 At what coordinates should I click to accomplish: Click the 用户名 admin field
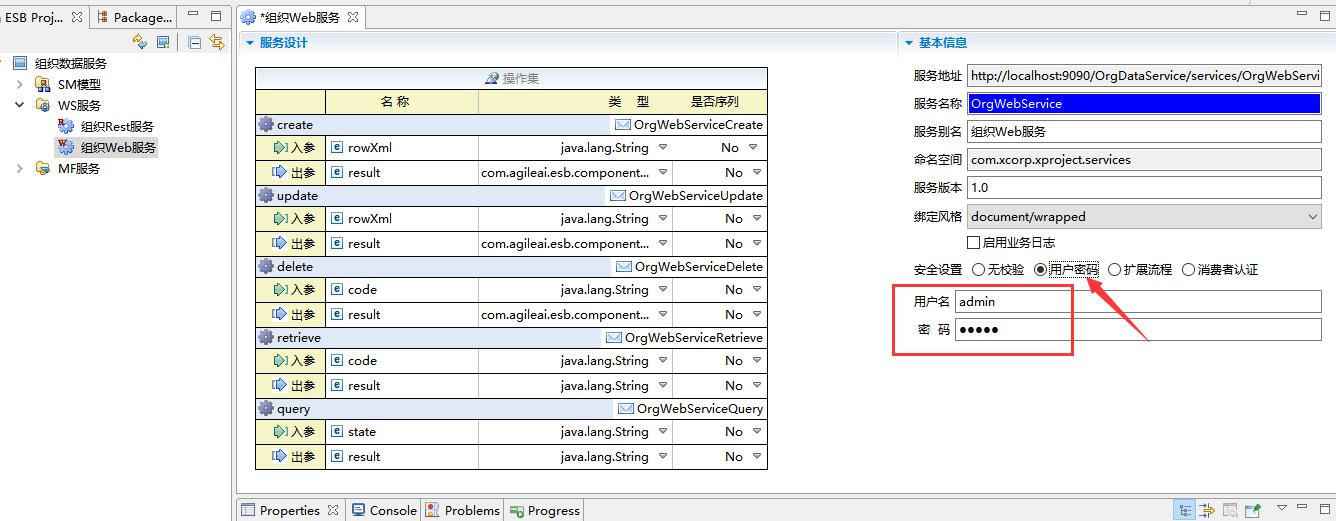(x=1138, y=301)
